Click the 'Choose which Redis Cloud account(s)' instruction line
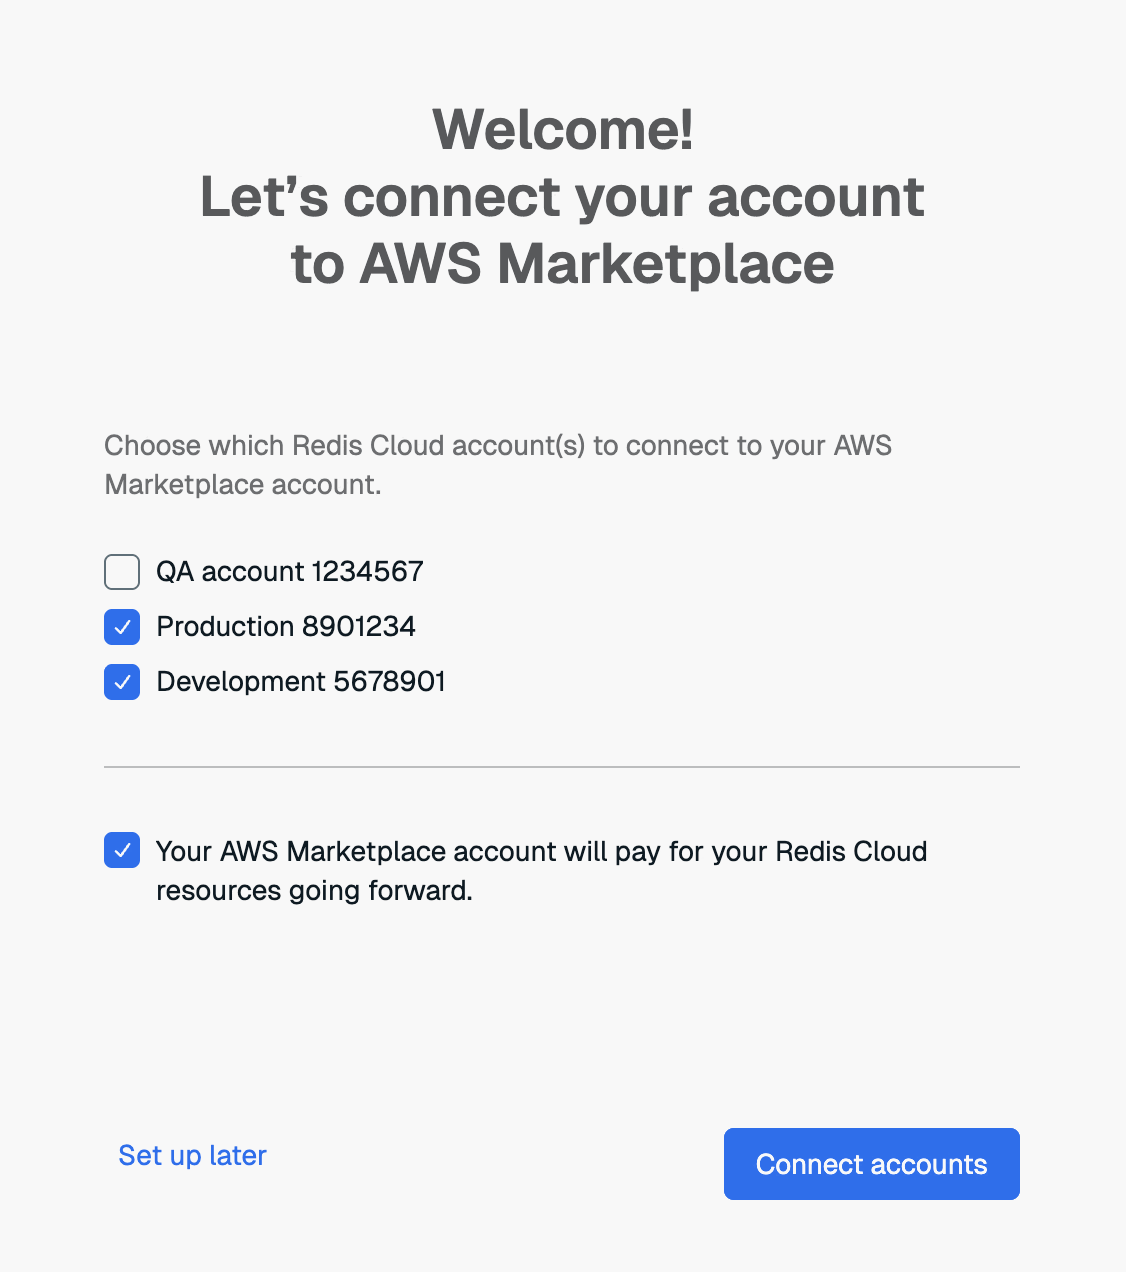Screen dimensions: 1126x1272 point(497,446)
